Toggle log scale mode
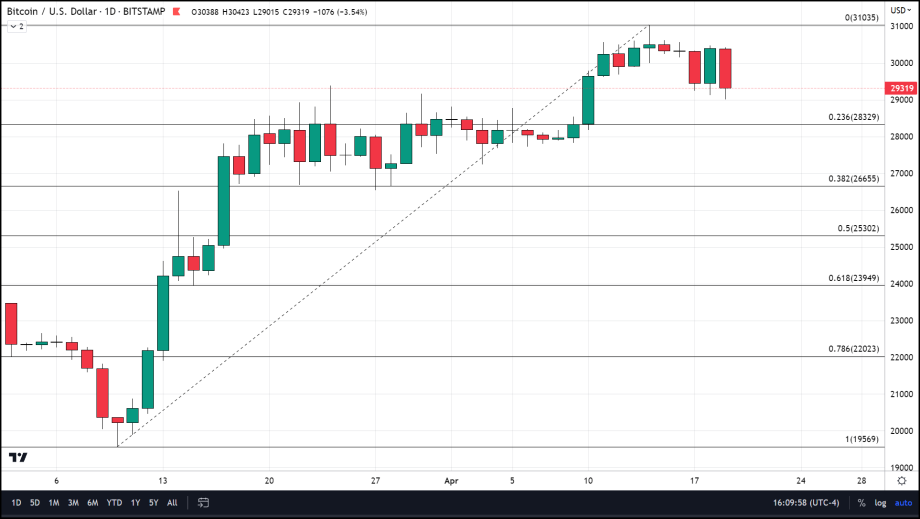Image resolution: width=920 pixels, height=519 pixels. (x=880, y=502)
